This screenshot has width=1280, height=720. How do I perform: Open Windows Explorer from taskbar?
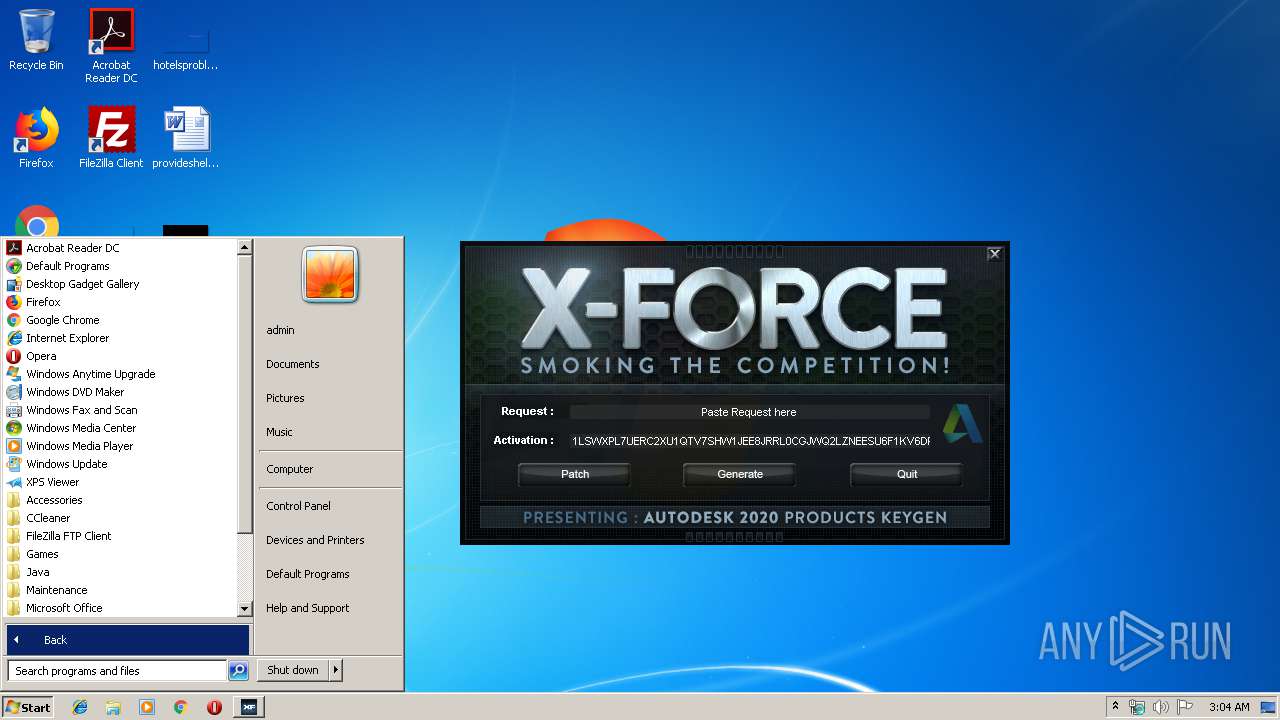[x=113, y=707]
